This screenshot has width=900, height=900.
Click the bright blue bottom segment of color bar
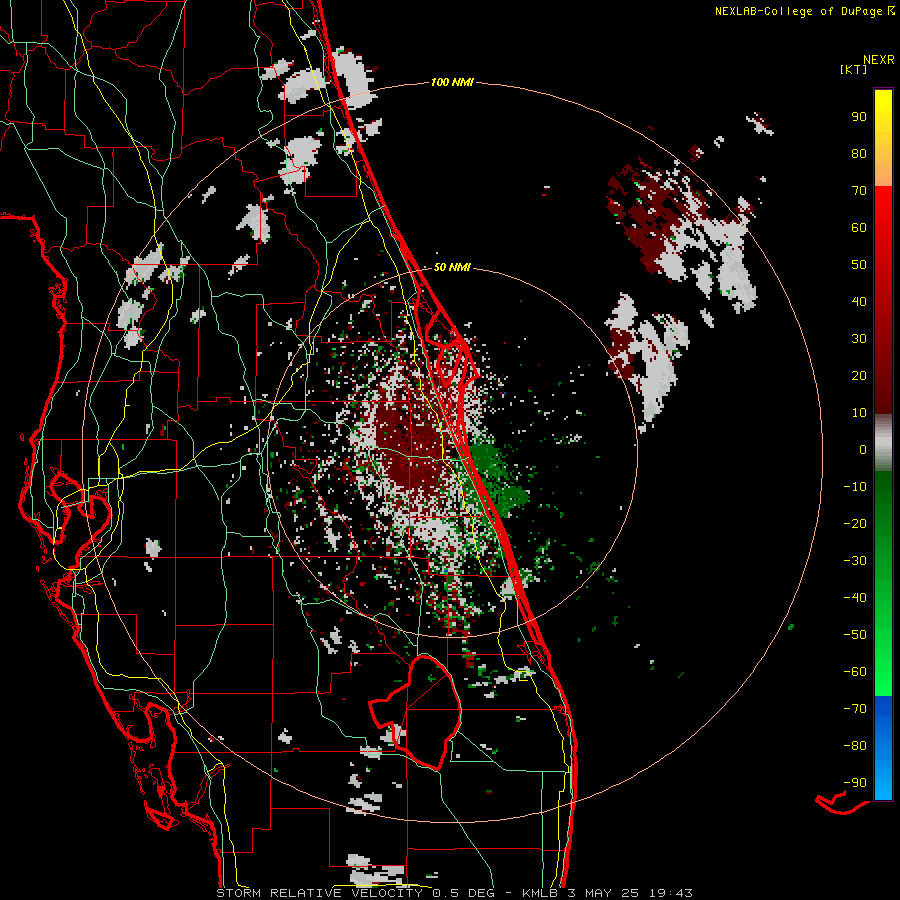tap(883, 748)
